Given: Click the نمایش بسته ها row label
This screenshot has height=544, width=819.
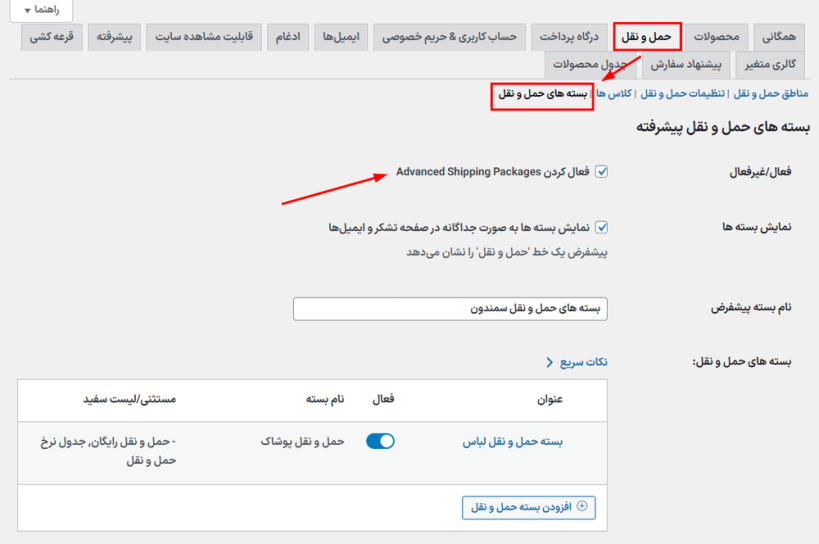Looking at the screenshot, I should tap(757, 227).
